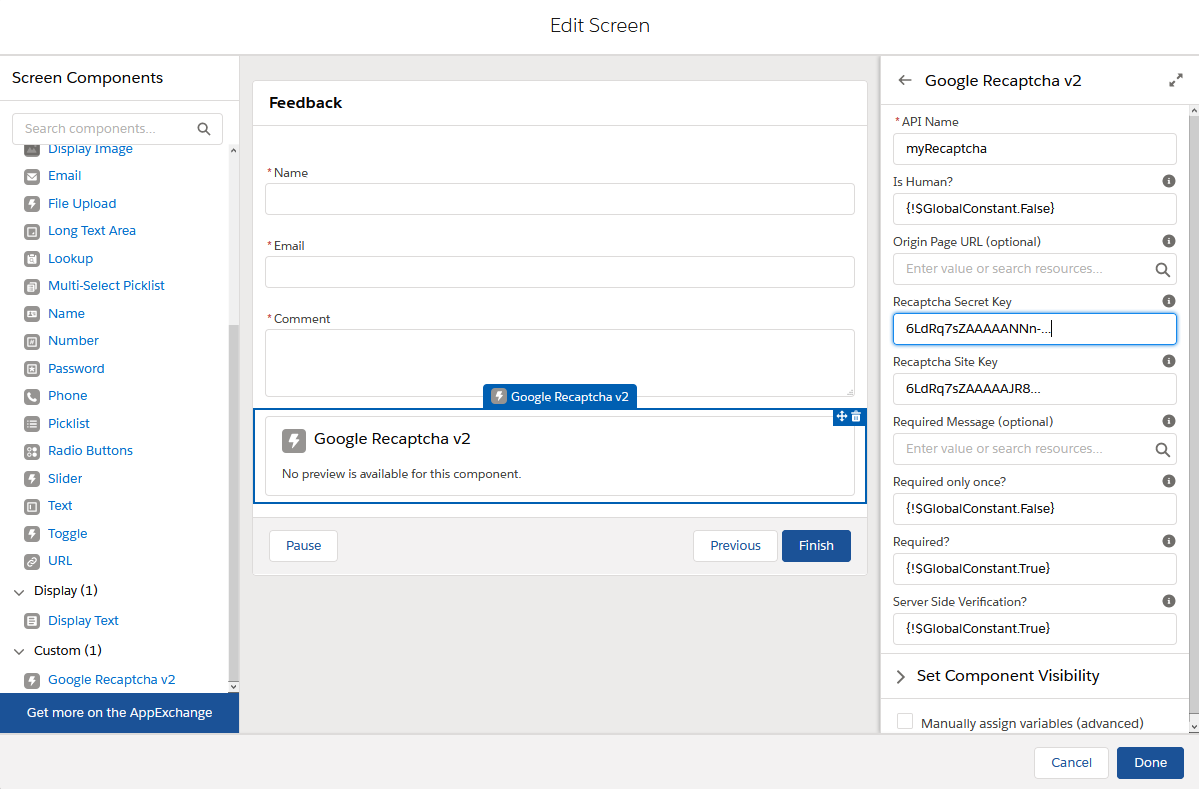Click the Display Text icon
The image size is (1199, 789).
click(32, 622)
